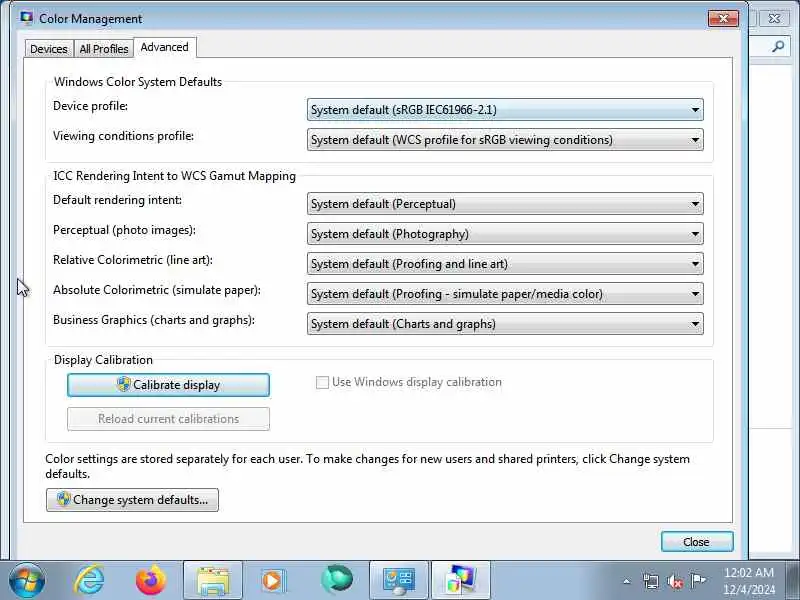This screenshot has height=600, width=800.
Task: Click search magnifier in background window
Action: [x=778, y=47]
